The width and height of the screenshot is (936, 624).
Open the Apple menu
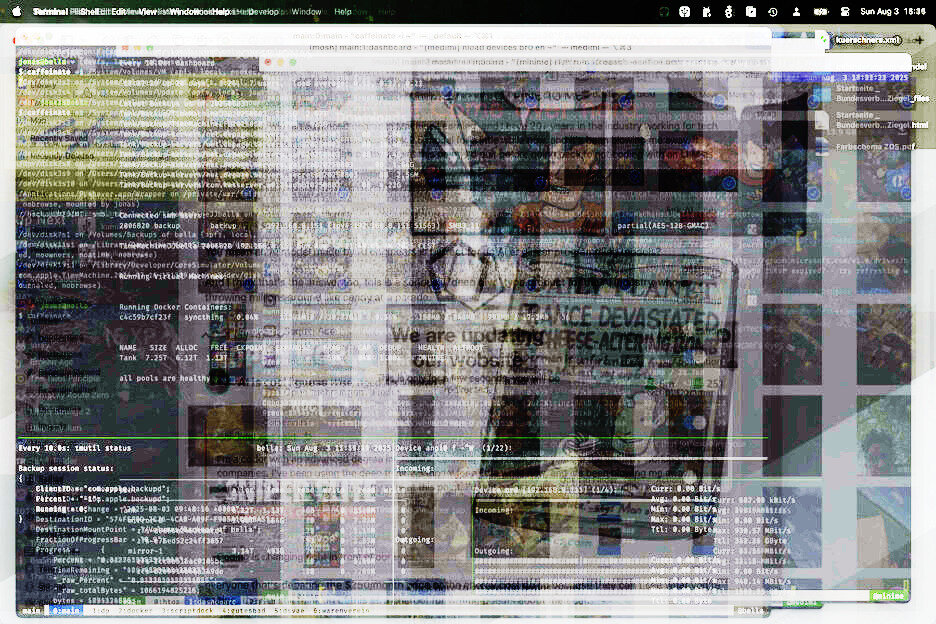tap(17, 11)
